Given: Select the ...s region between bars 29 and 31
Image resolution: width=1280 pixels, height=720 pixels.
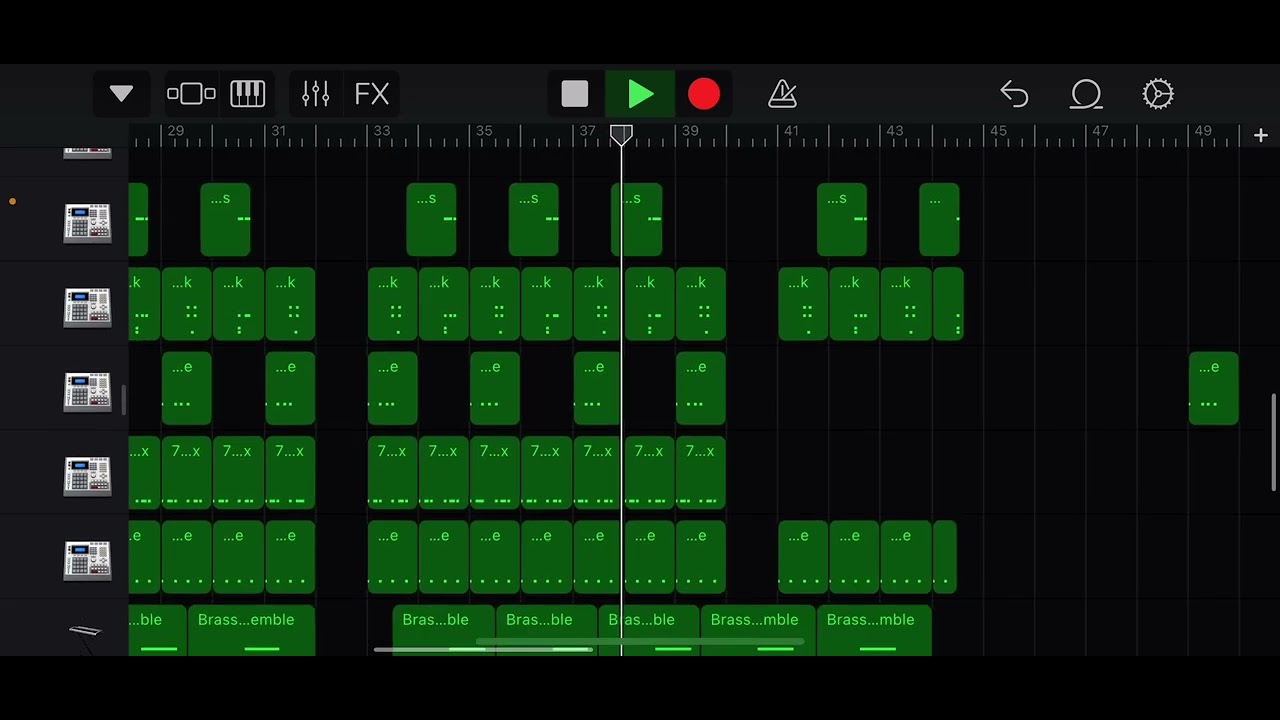Looking at the screenshot, I should [225, 219].
